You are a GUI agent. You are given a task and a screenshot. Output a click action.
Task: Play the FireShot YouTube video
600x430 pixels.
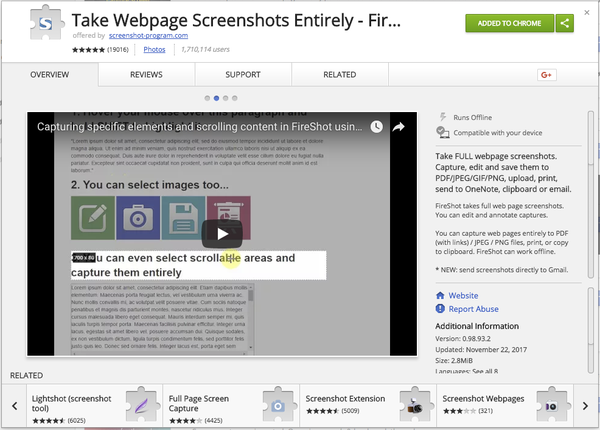coord(222,234)
